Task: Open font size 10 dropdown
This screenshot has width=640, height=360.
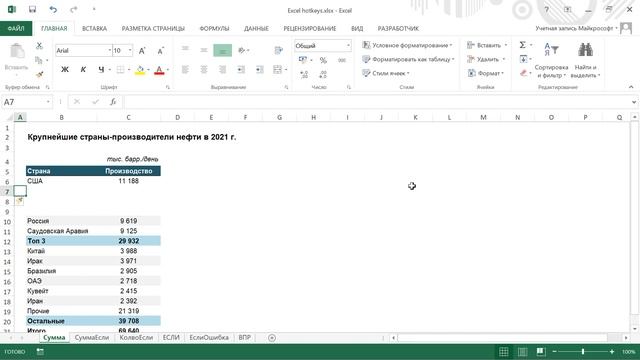Action: 130,51
